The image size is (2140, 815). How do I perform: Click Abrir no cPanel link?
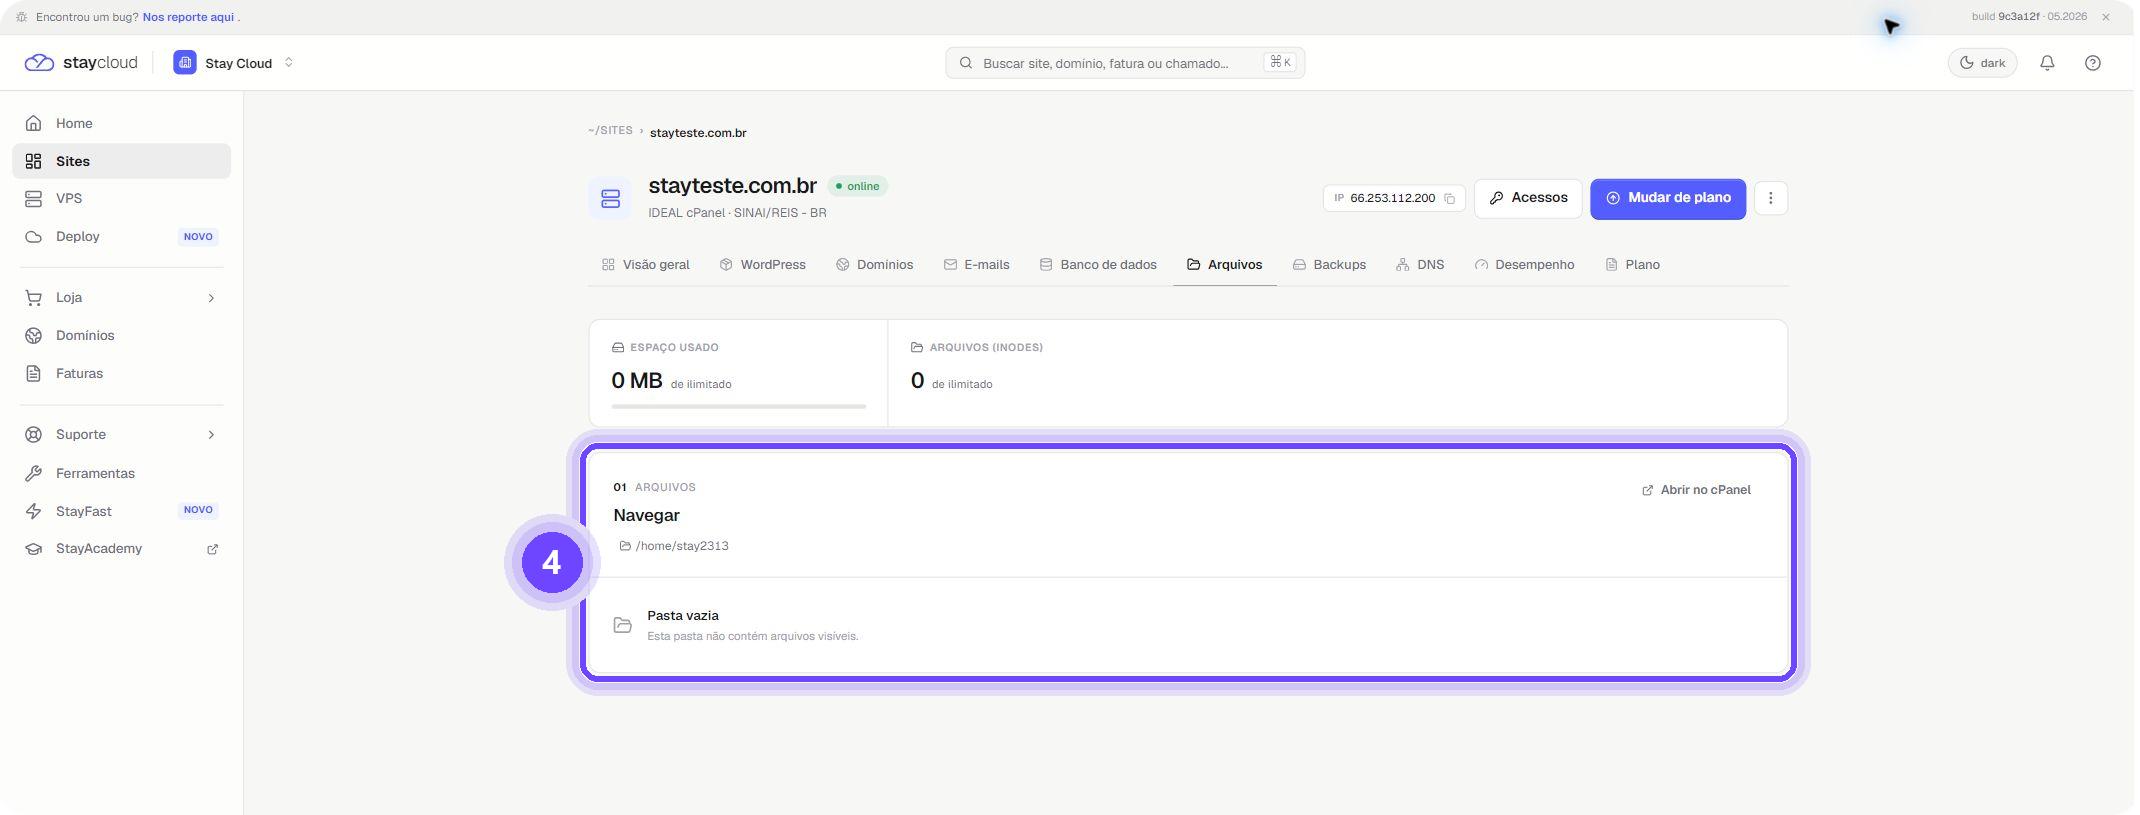(x=1696, y=490)
